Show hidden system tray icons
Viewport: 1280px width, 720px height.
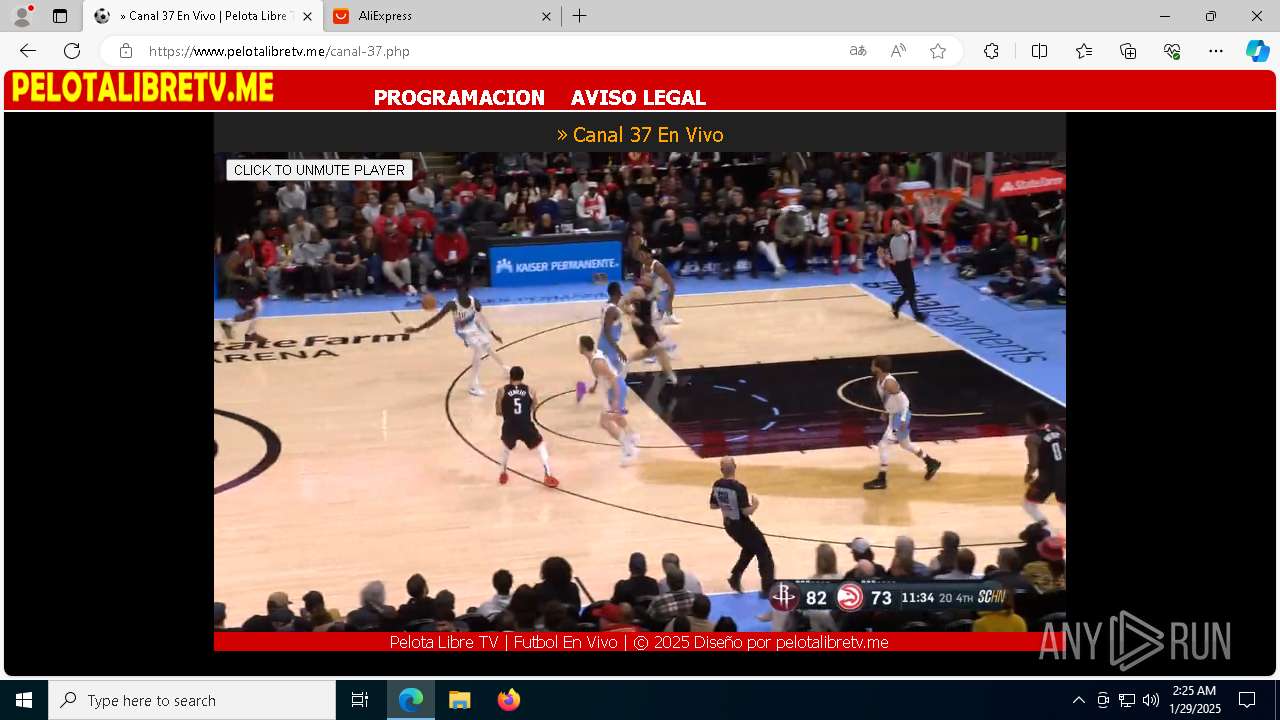(1078, 700)
